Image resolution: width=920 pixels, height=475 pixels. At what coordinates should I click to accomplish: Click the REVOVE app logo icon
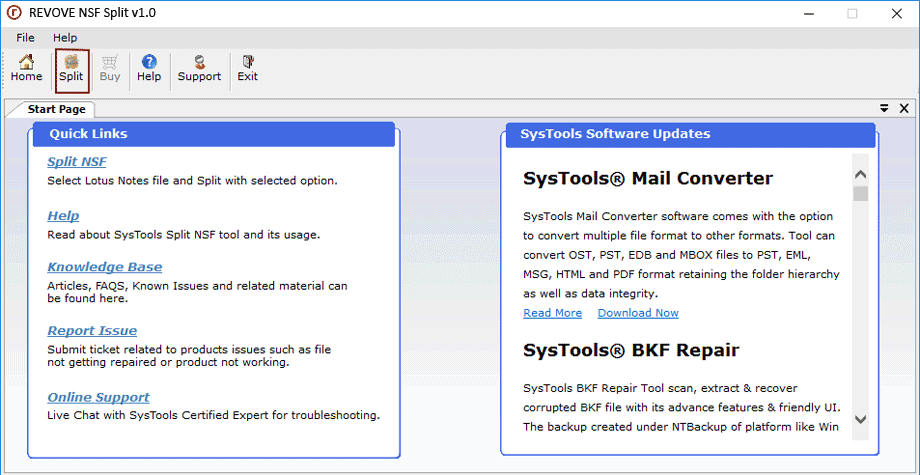(13, 13)
